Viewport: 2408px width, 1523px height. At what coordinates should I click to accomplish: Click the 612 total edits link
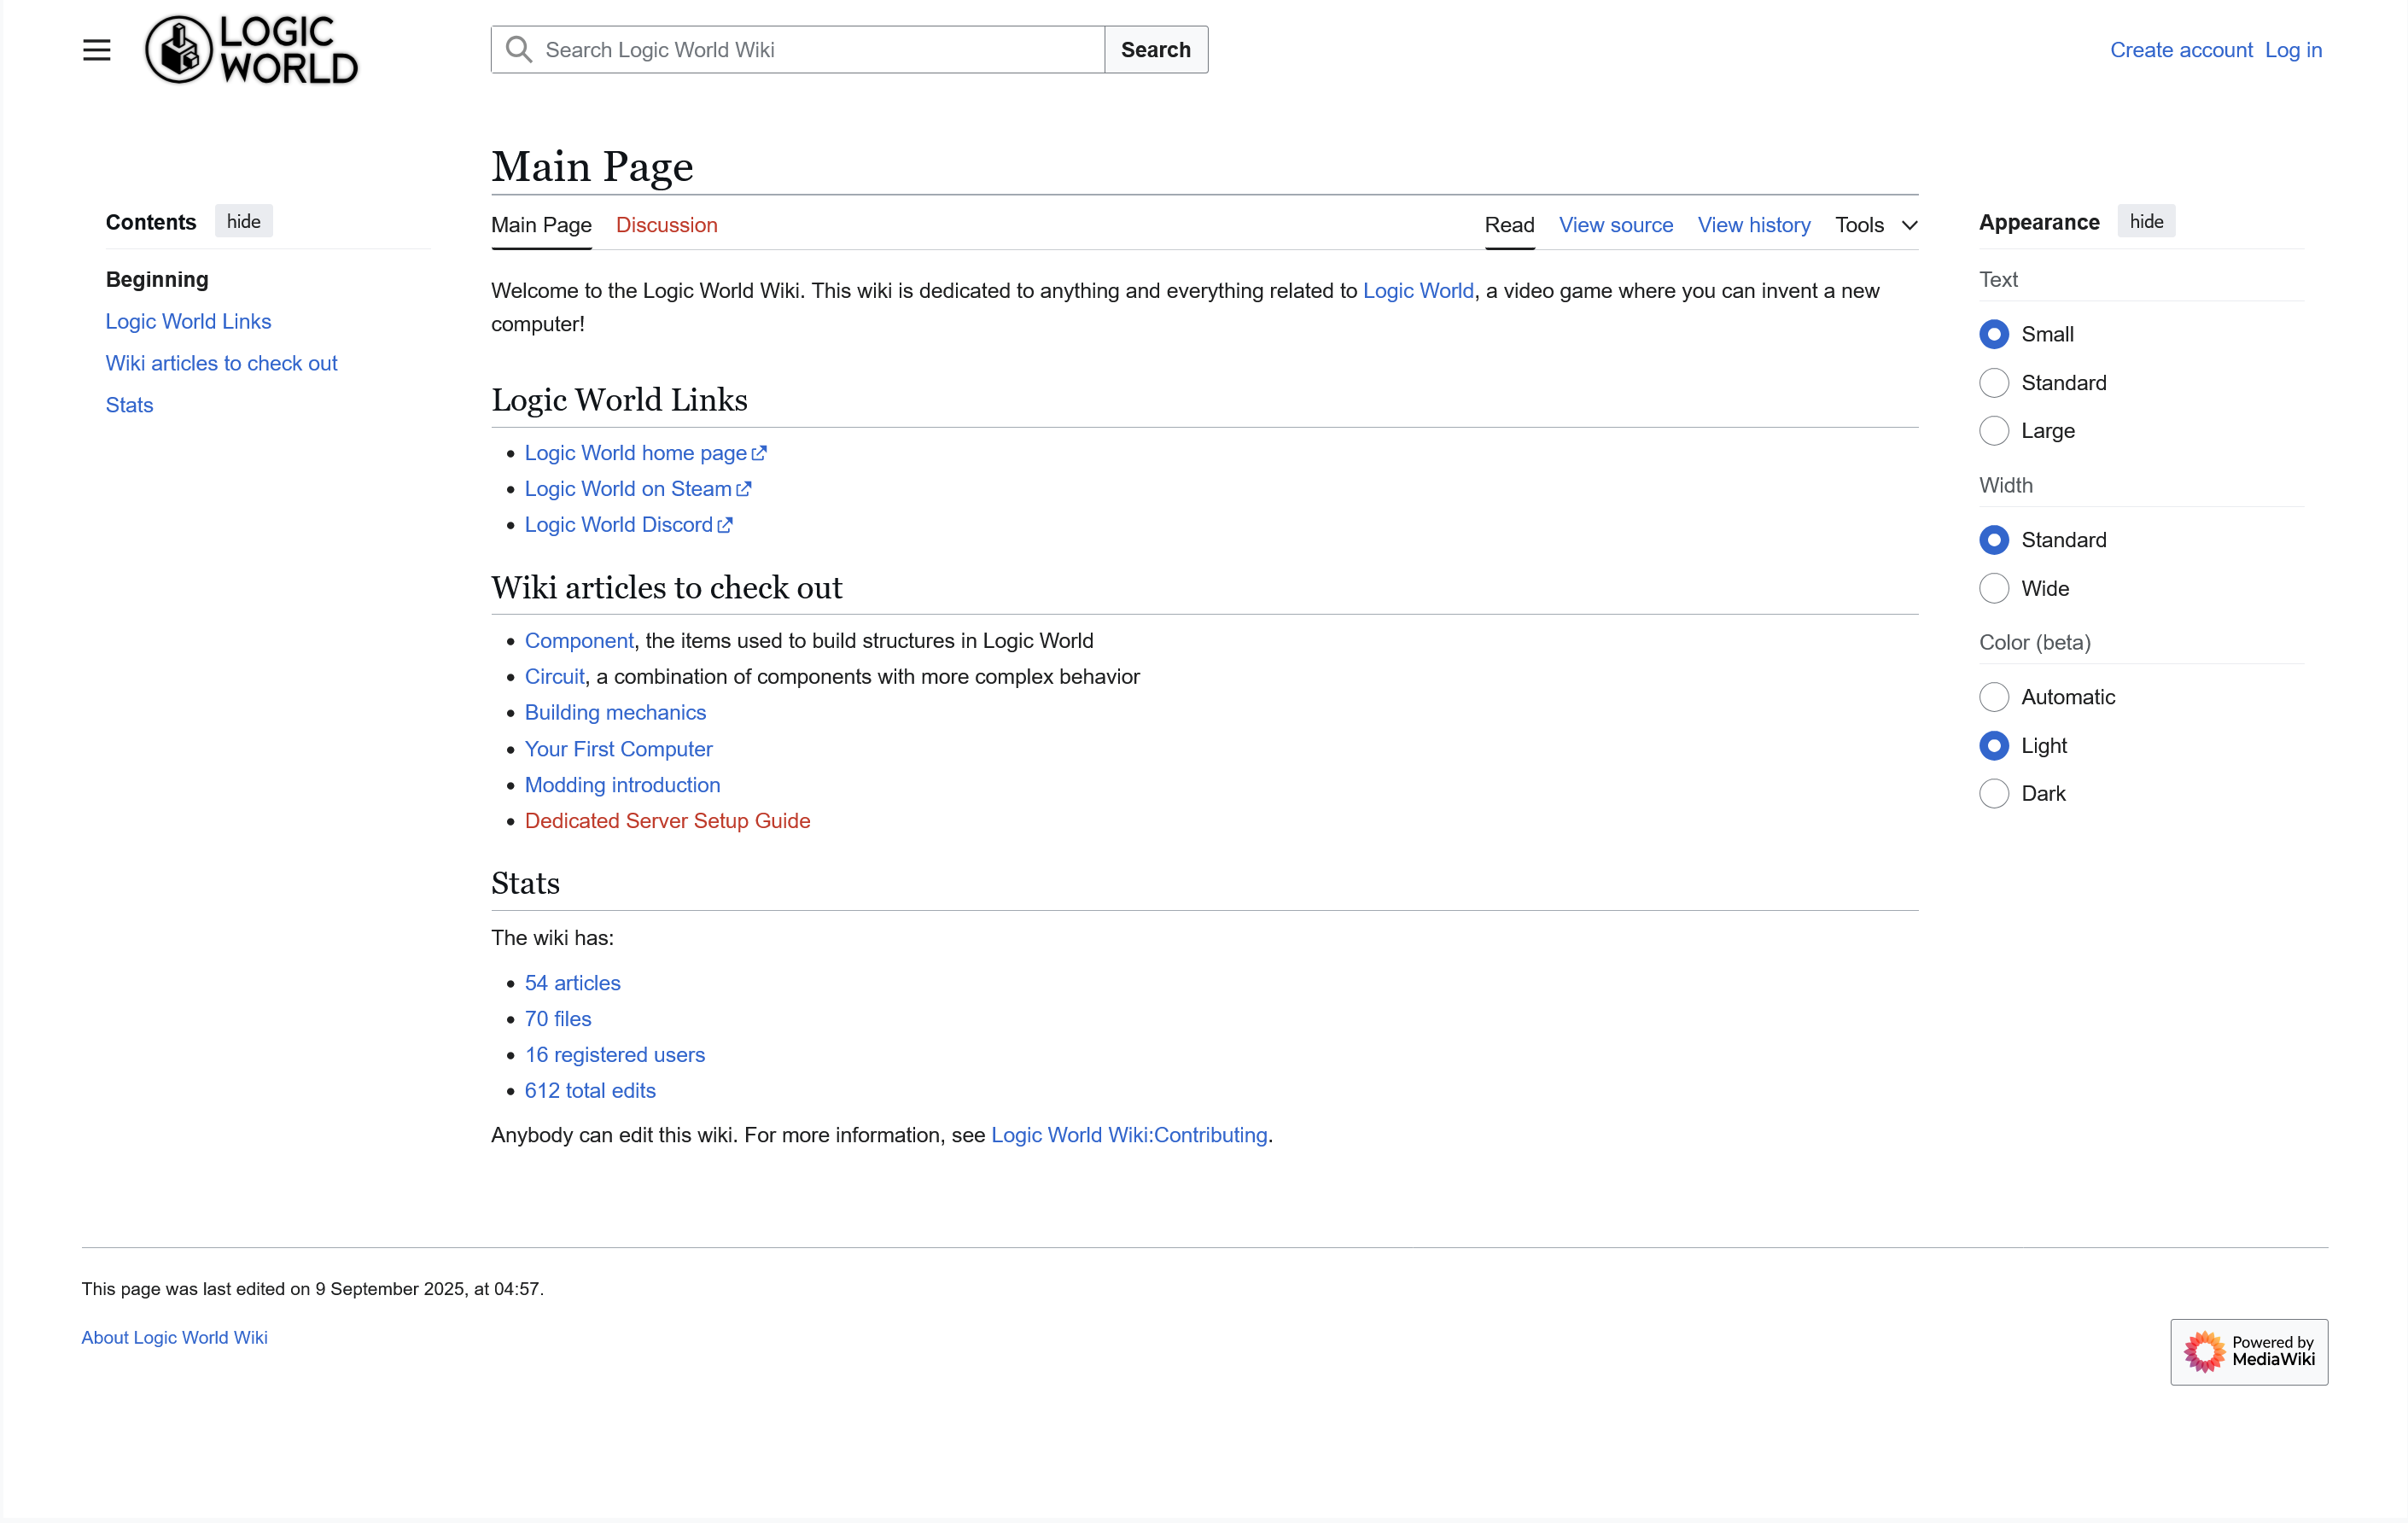click(590, 1091)
